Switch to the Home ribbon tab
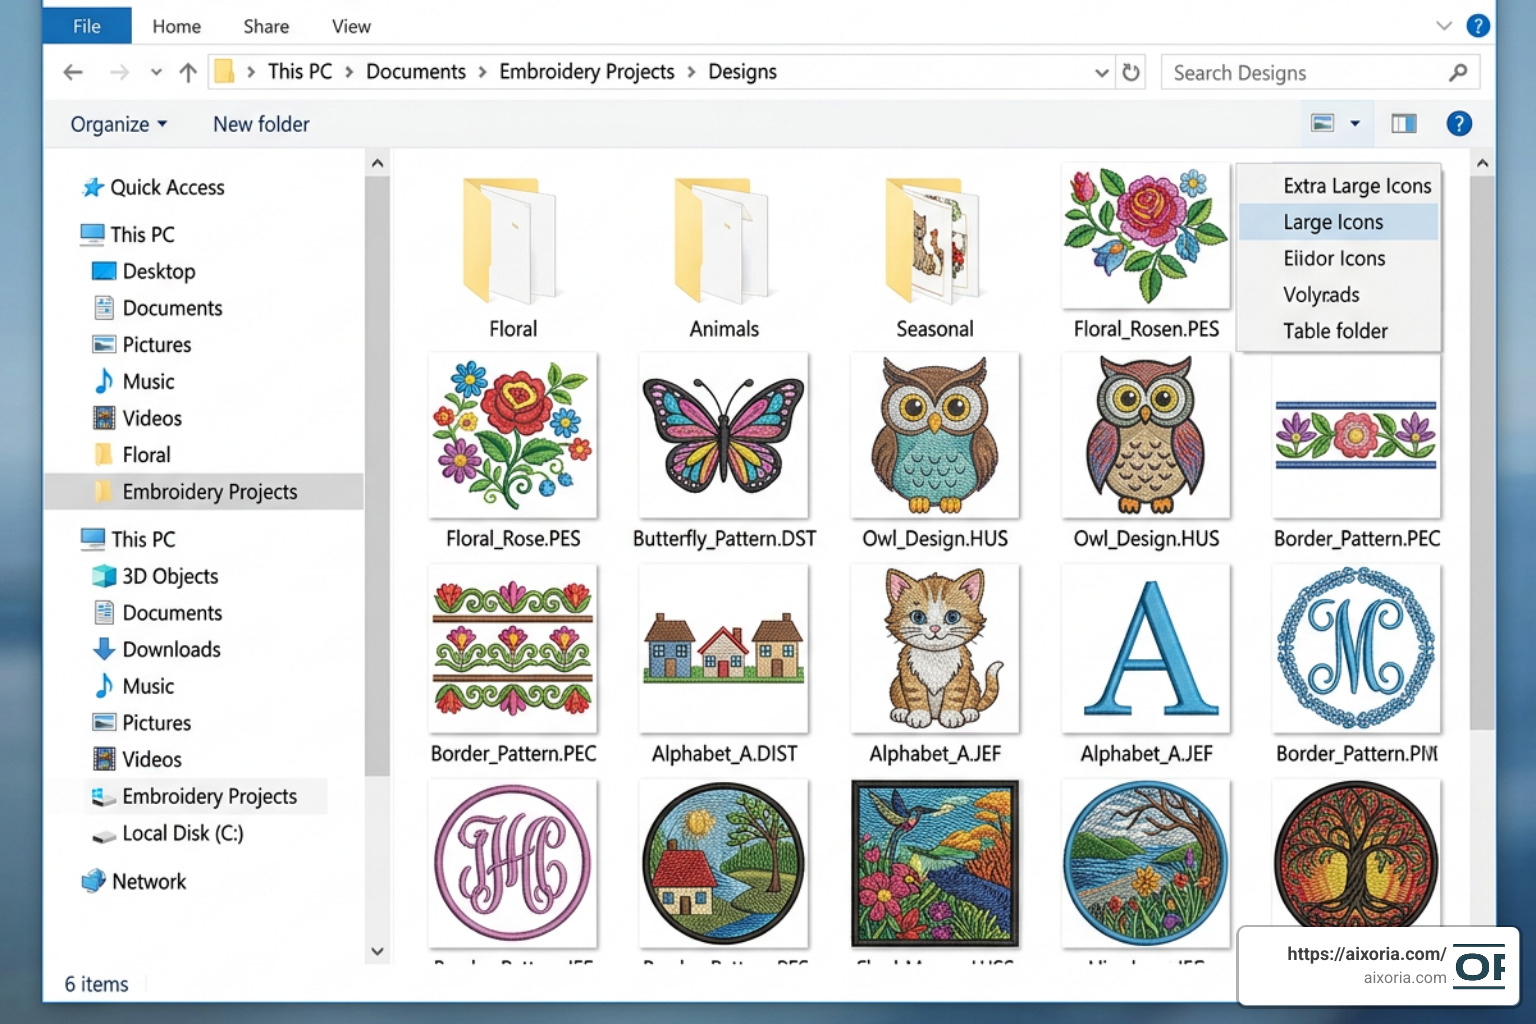 (176, 26)
